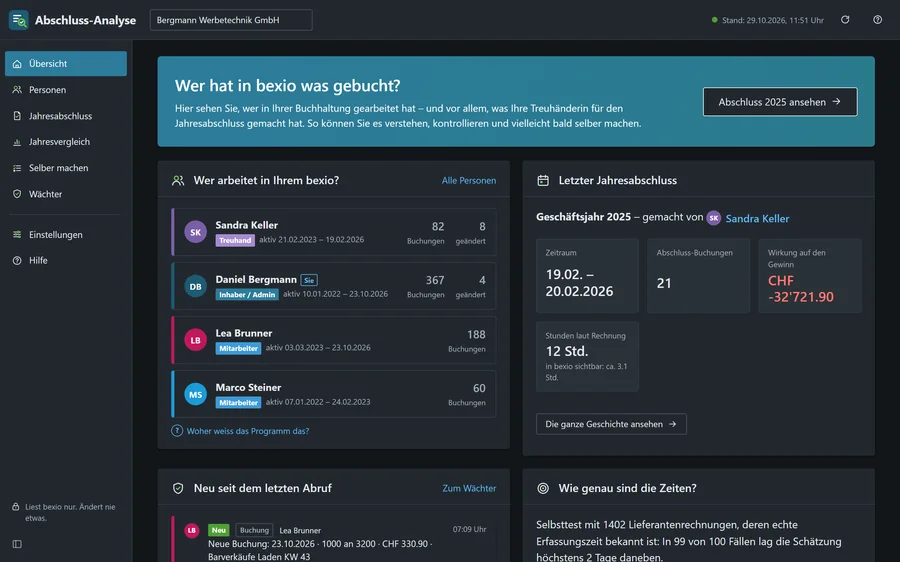Click the SK avatar next to gemacht von

pyautogui.click(x=713, y=218)
